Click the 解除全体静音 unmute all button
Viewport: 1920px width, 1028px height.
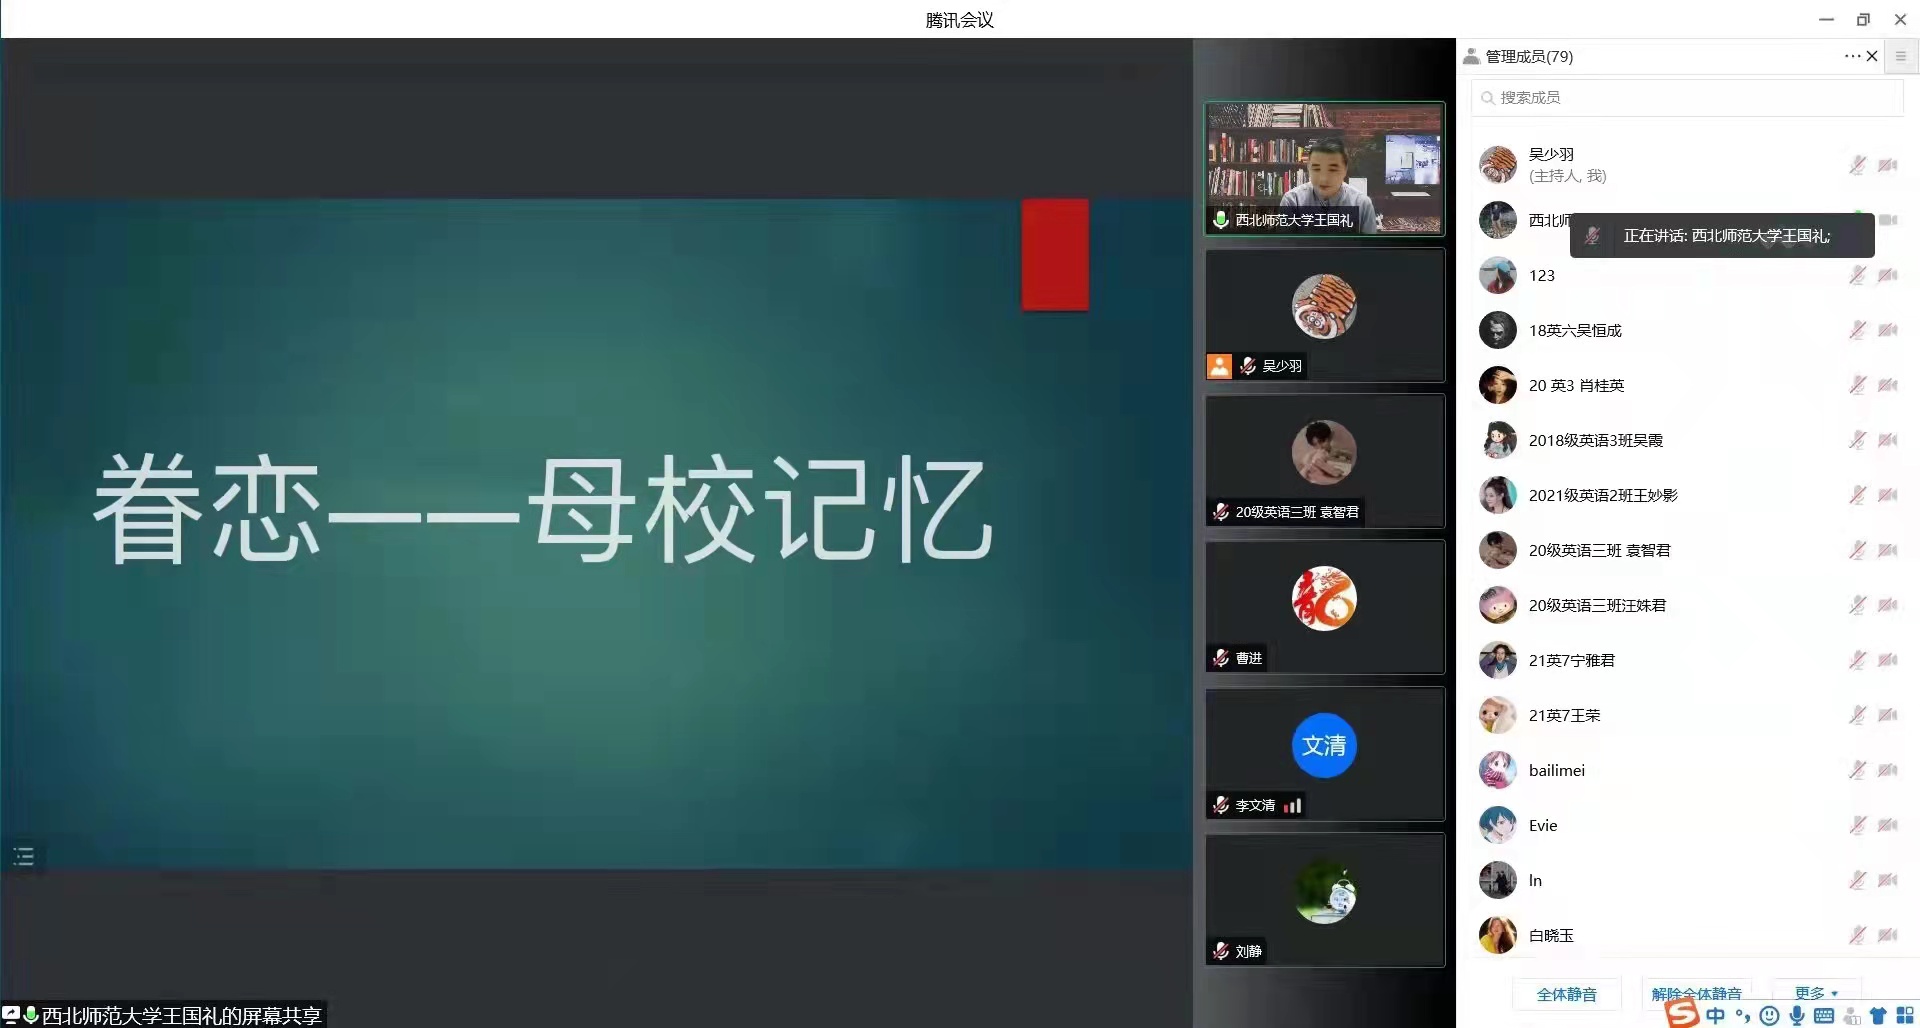[x=1696, y=994]
